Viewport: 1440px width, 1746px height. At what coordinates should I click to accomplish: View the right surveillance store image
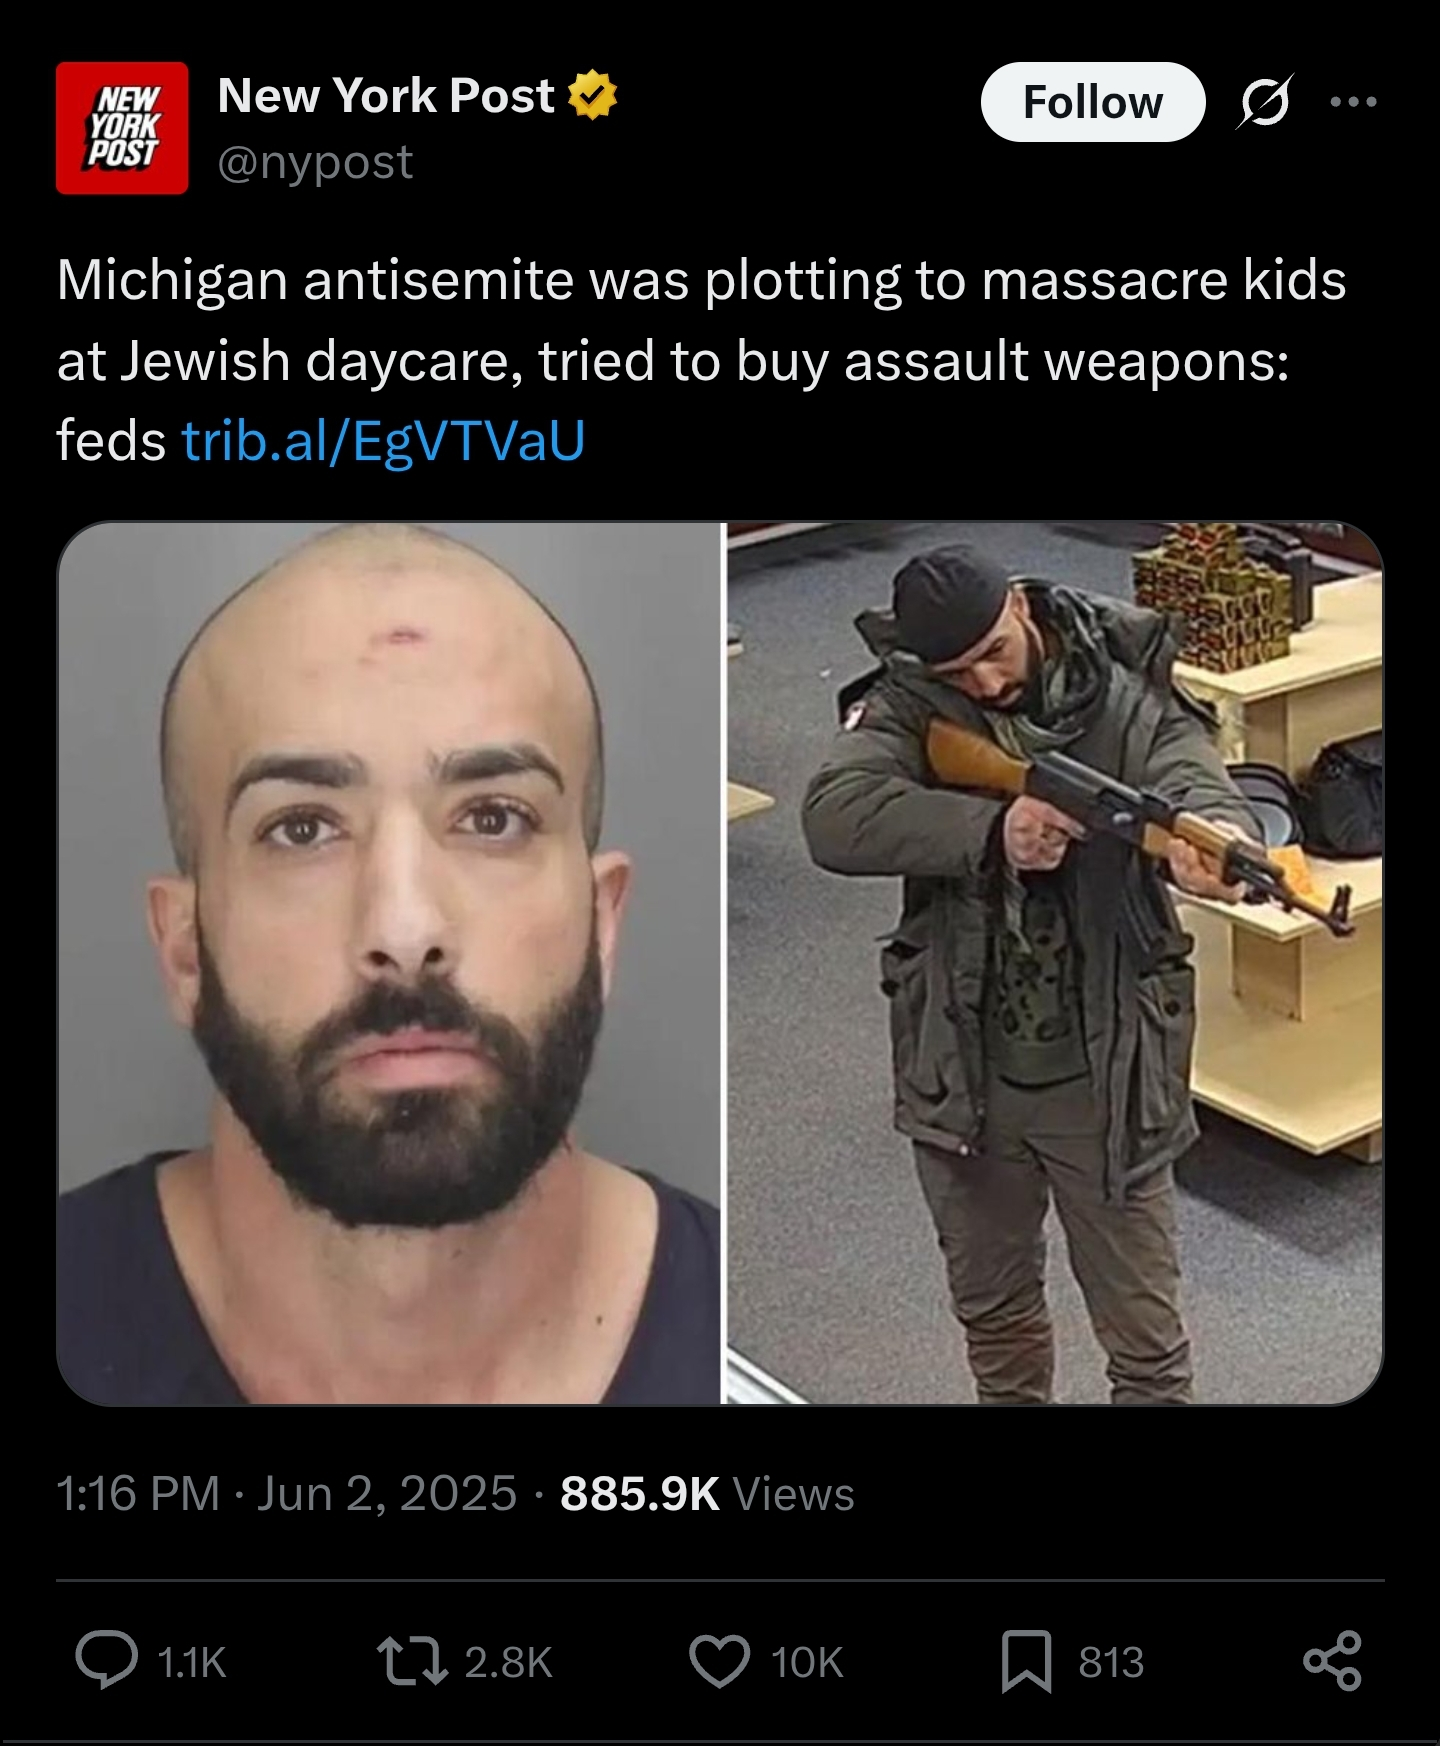[x=1055, y=963]
